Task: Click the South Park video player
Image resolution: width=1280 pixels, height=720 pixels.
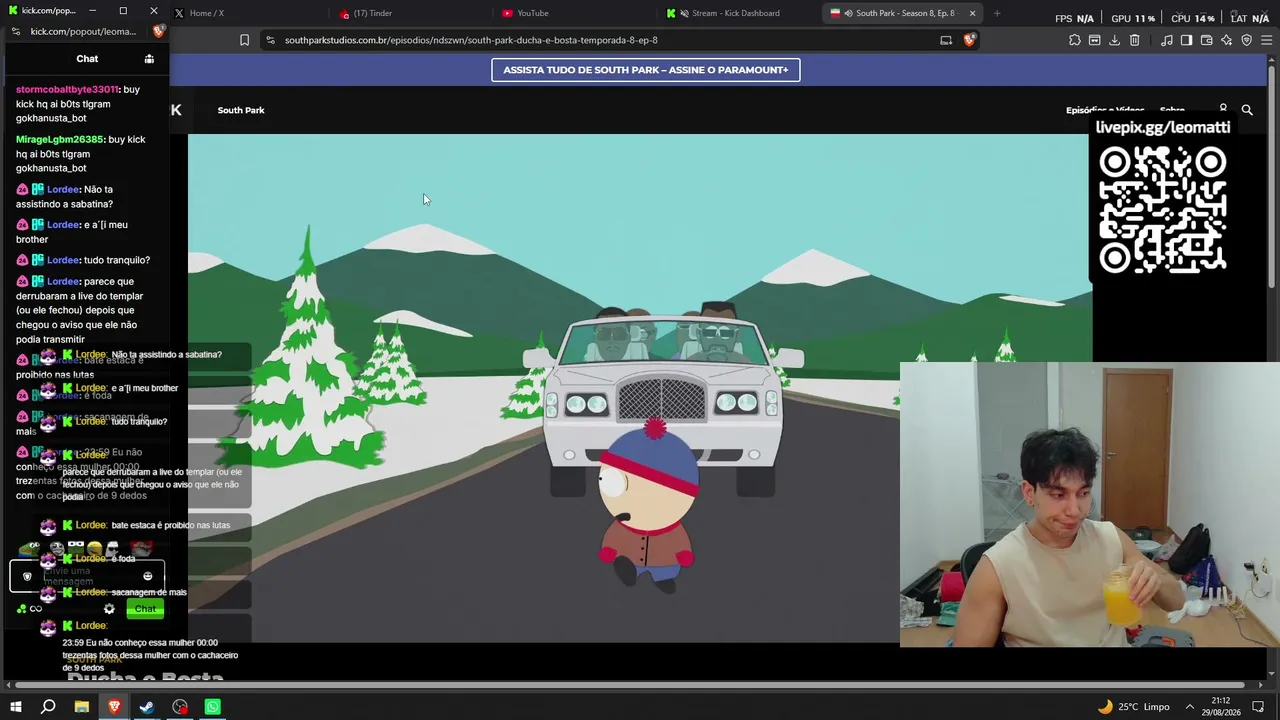Action: pyautogui.click(x=640, y=388)
